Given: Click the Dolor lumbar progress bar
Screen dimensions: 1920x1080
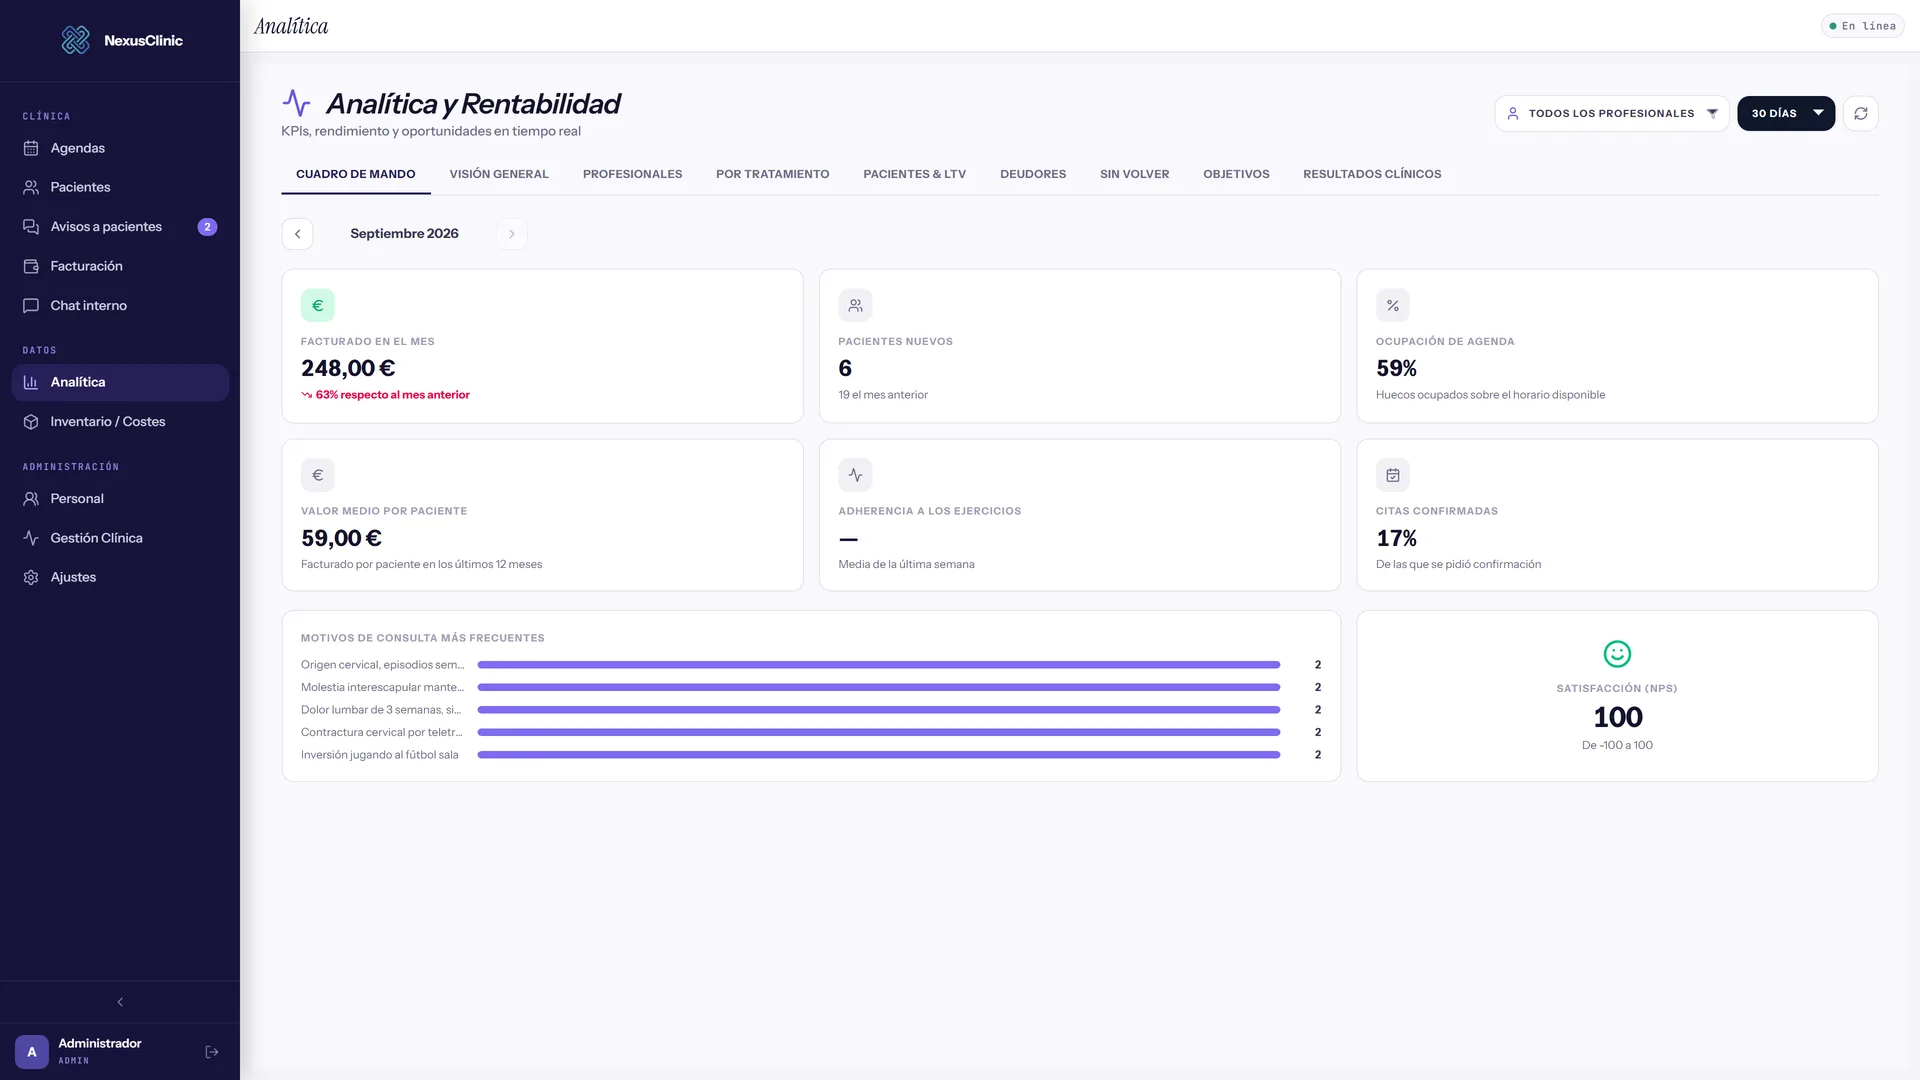Looking at the screenshot, I should pyautogui.click(x=879, y=710).
